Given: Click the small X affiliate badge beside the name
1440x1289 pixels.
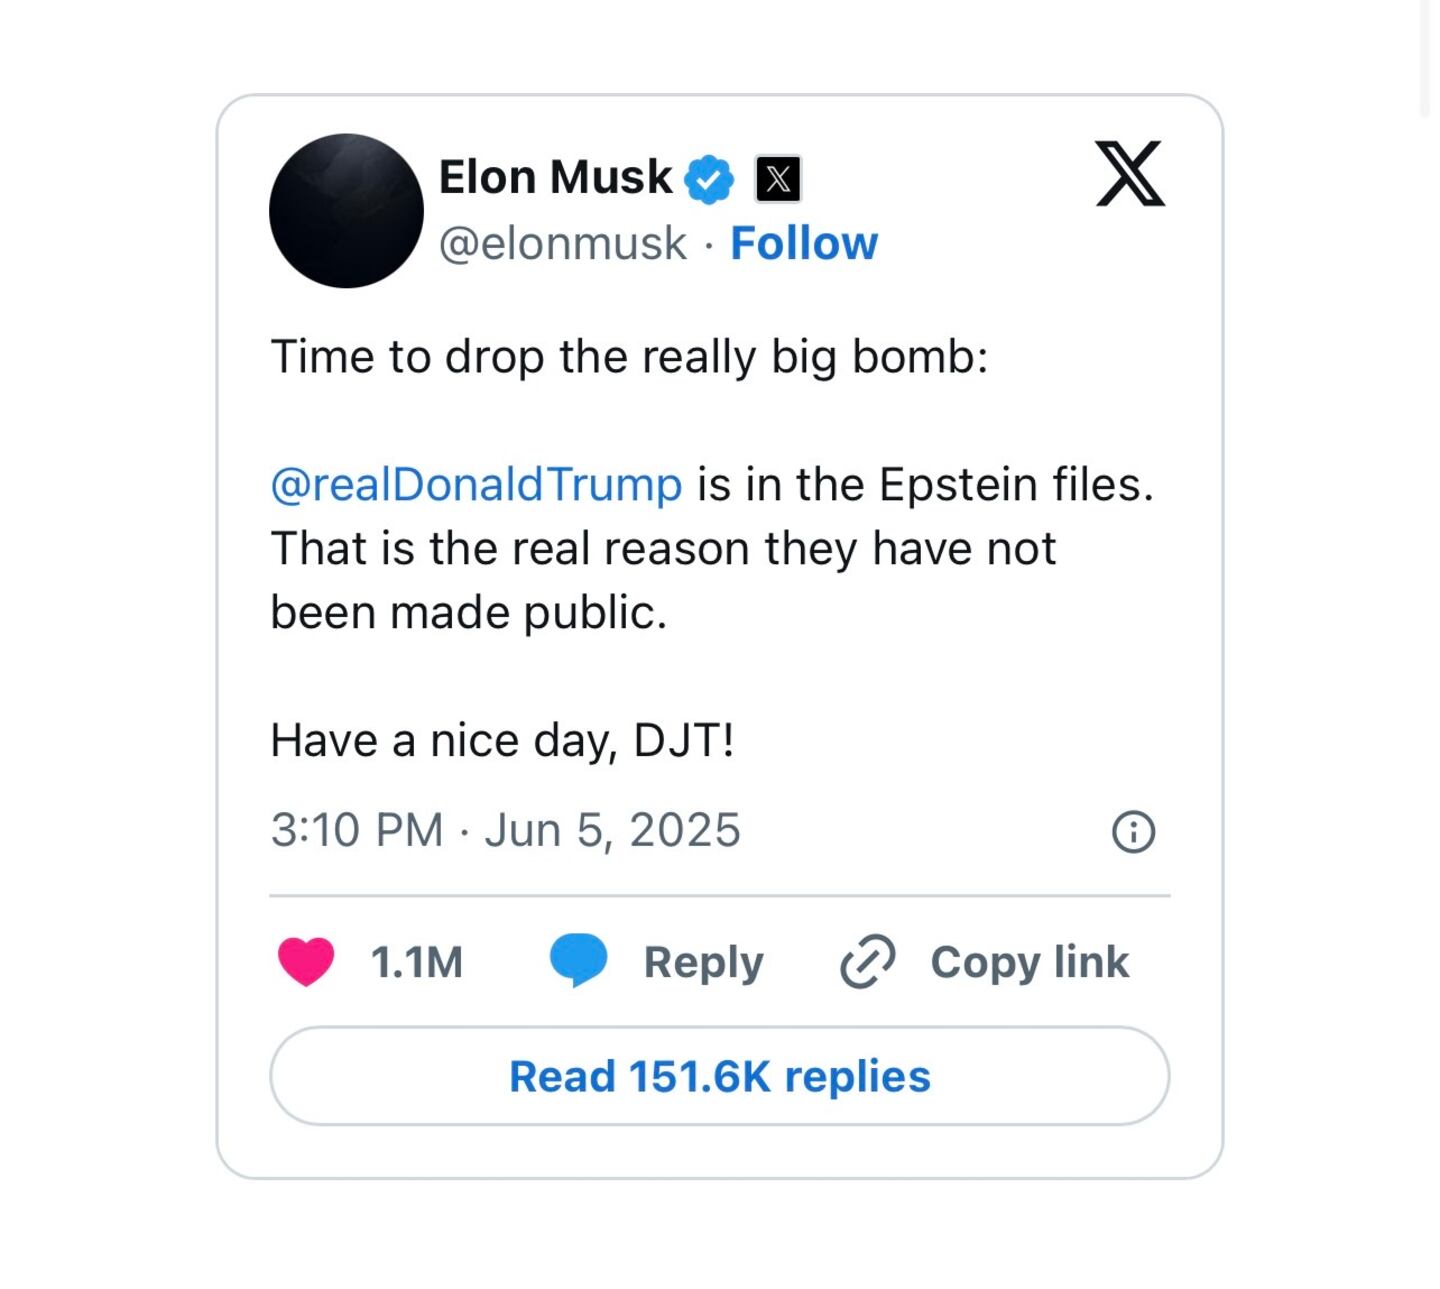Looking at the screenshot, I should pyautogui.click(x=778, y=180).
